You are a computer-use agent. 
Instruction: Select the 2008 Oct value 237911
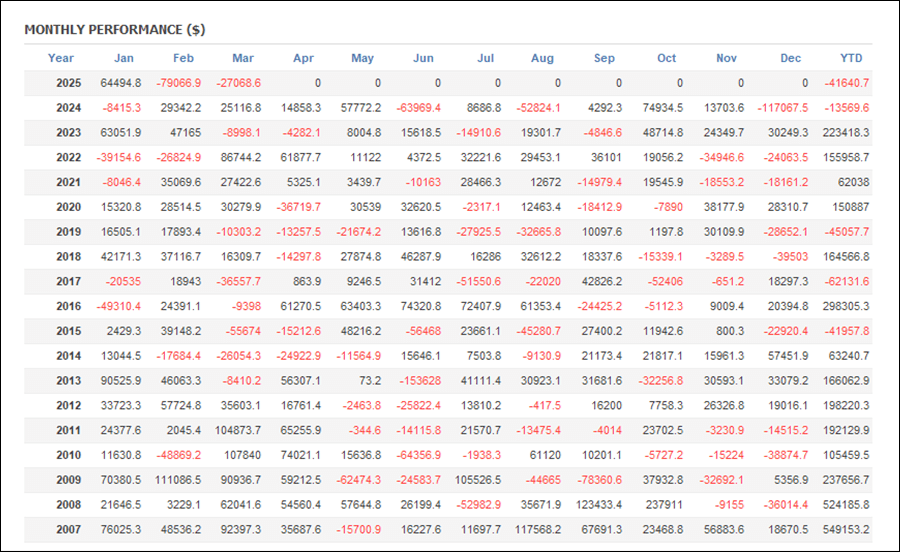664,505
